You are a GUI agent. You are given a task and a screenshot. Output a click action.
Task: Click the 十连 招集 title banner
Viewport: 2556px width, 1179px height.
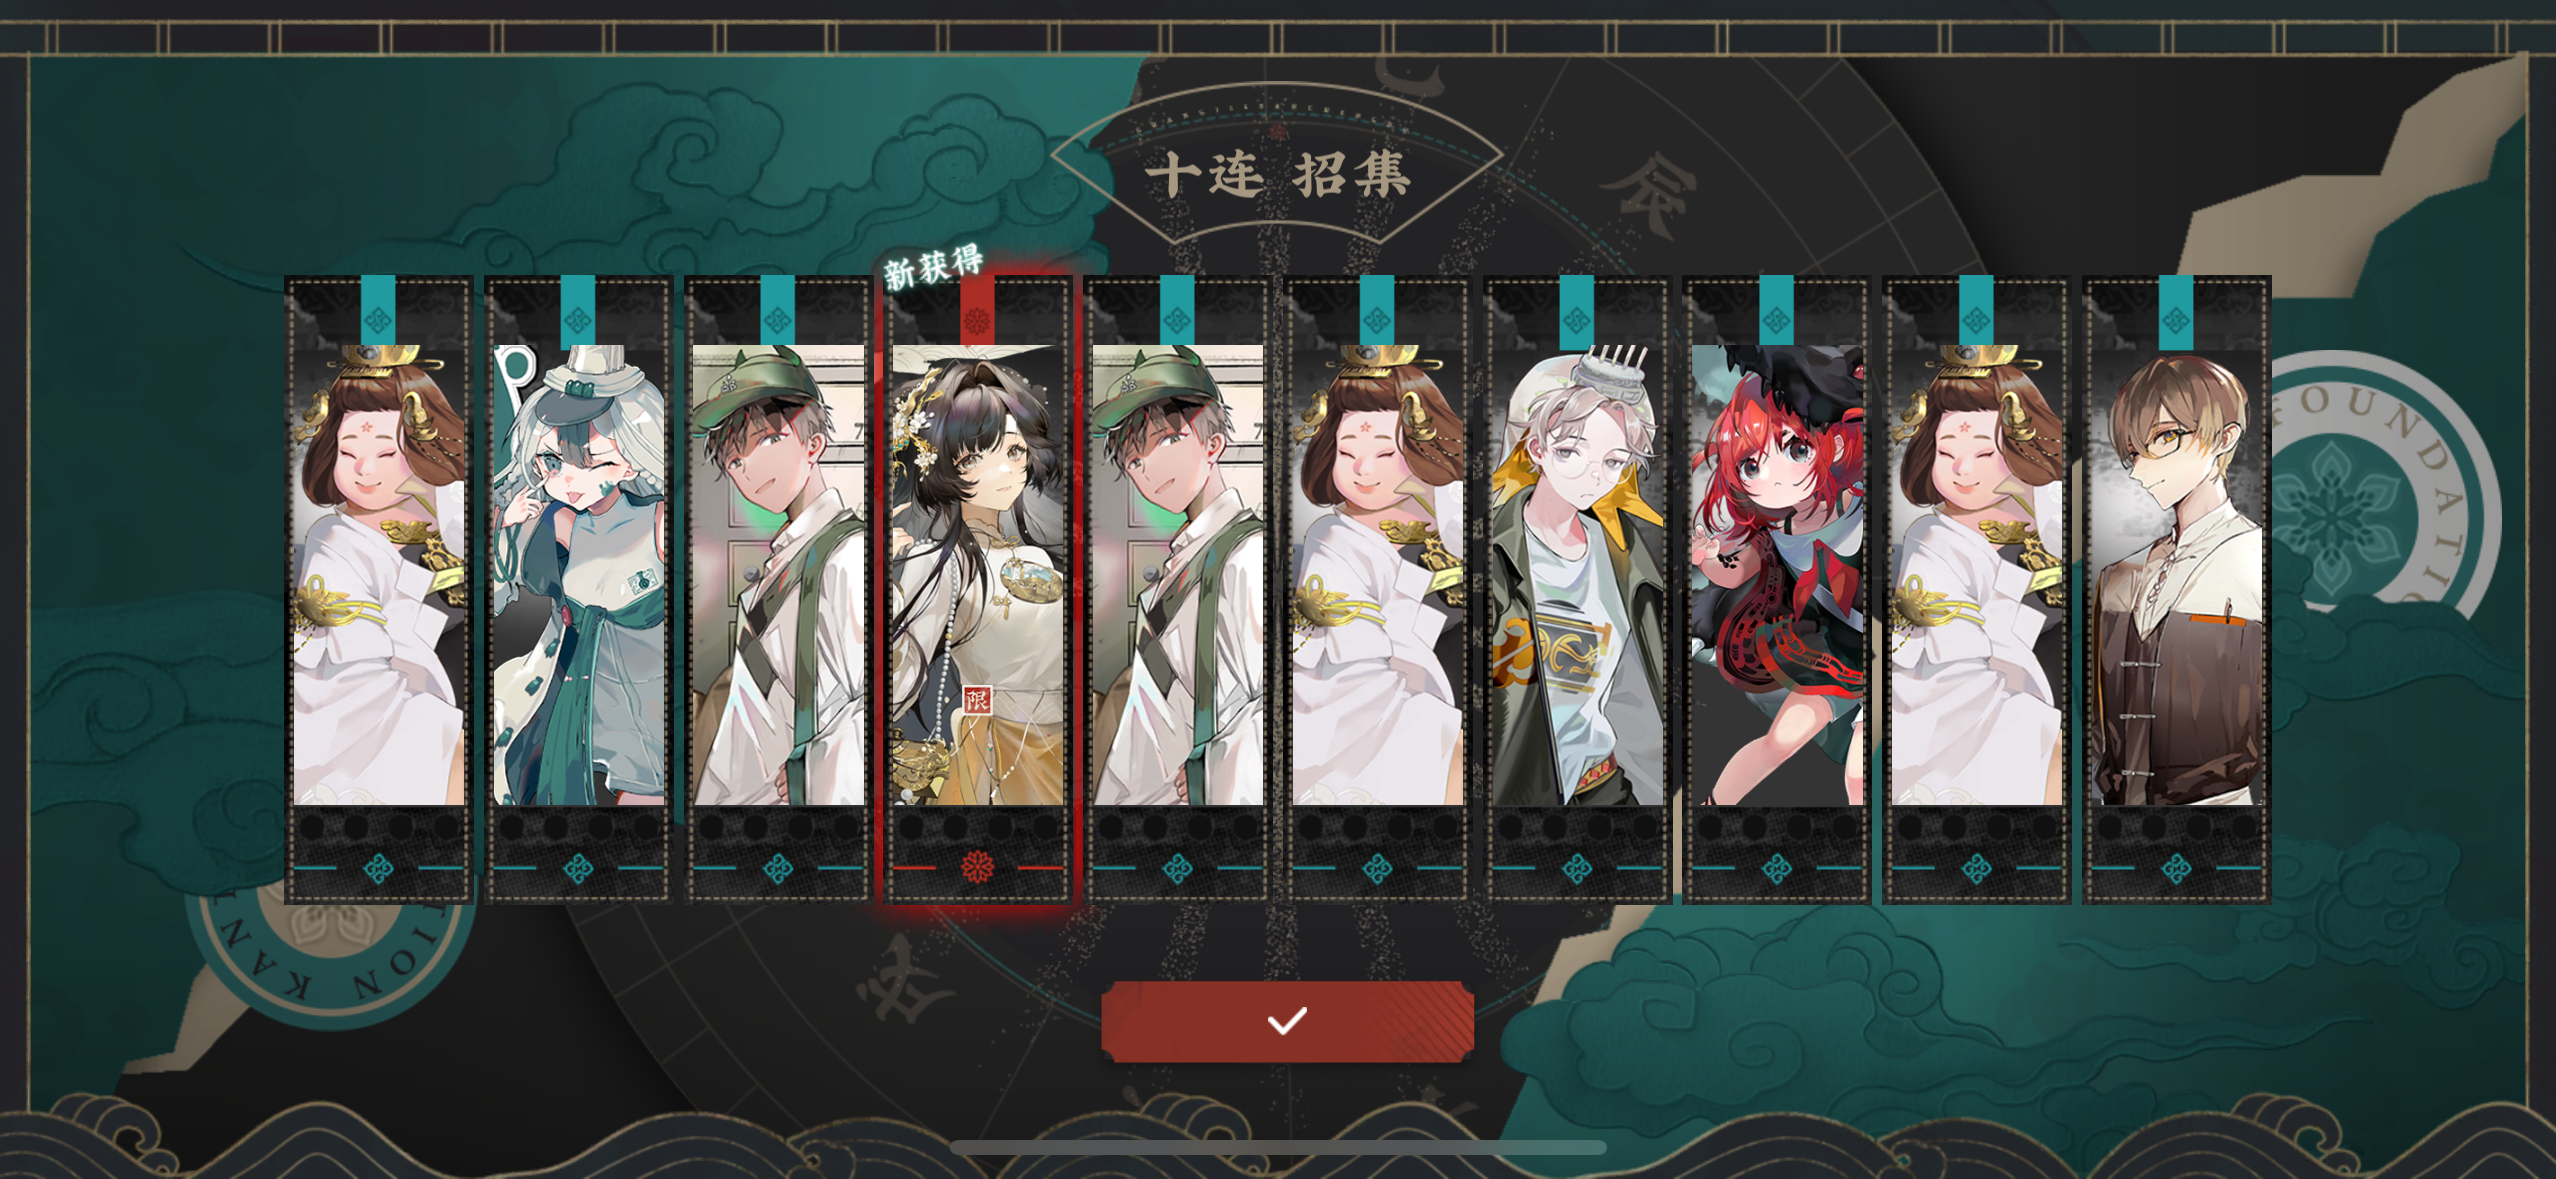click(1277, 175)
